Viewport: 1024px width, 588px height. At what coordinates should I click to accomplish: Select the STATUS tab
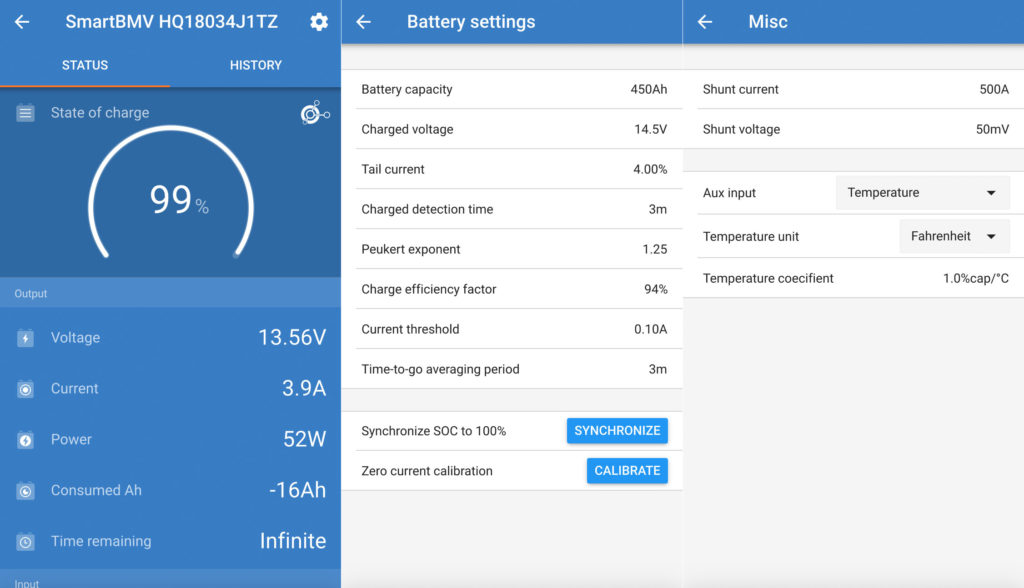pos(85,65)
